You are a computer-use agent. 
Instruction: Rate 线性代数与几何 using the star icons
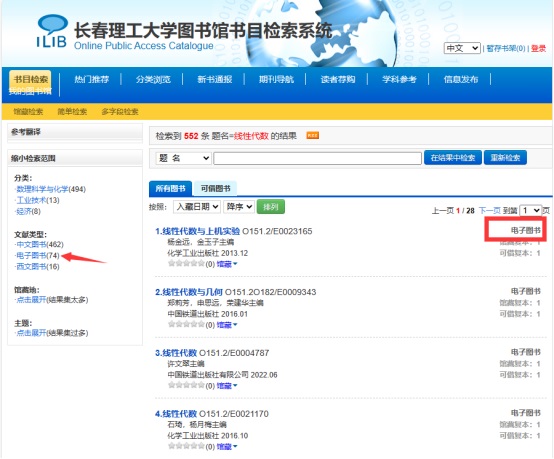[x=186, y=324]
